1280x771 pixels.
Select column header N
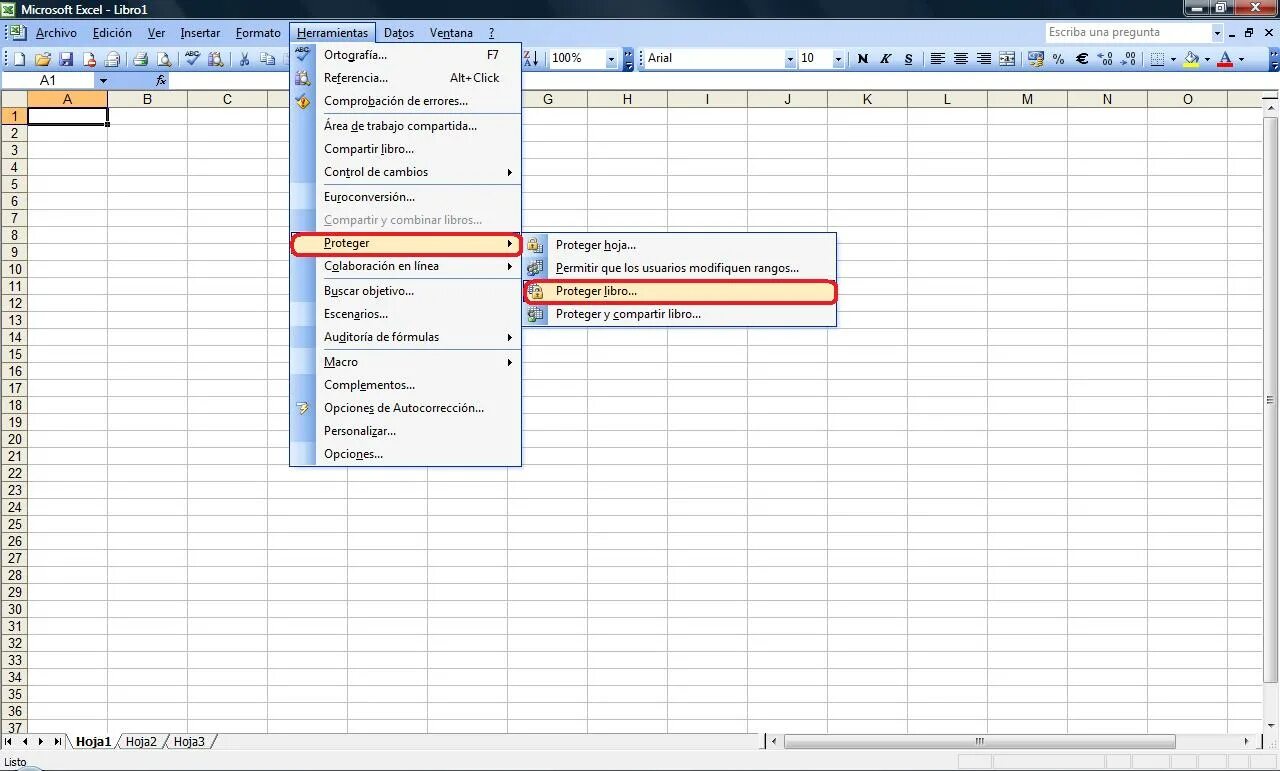pyautogui.click(x=1107, y=99)
